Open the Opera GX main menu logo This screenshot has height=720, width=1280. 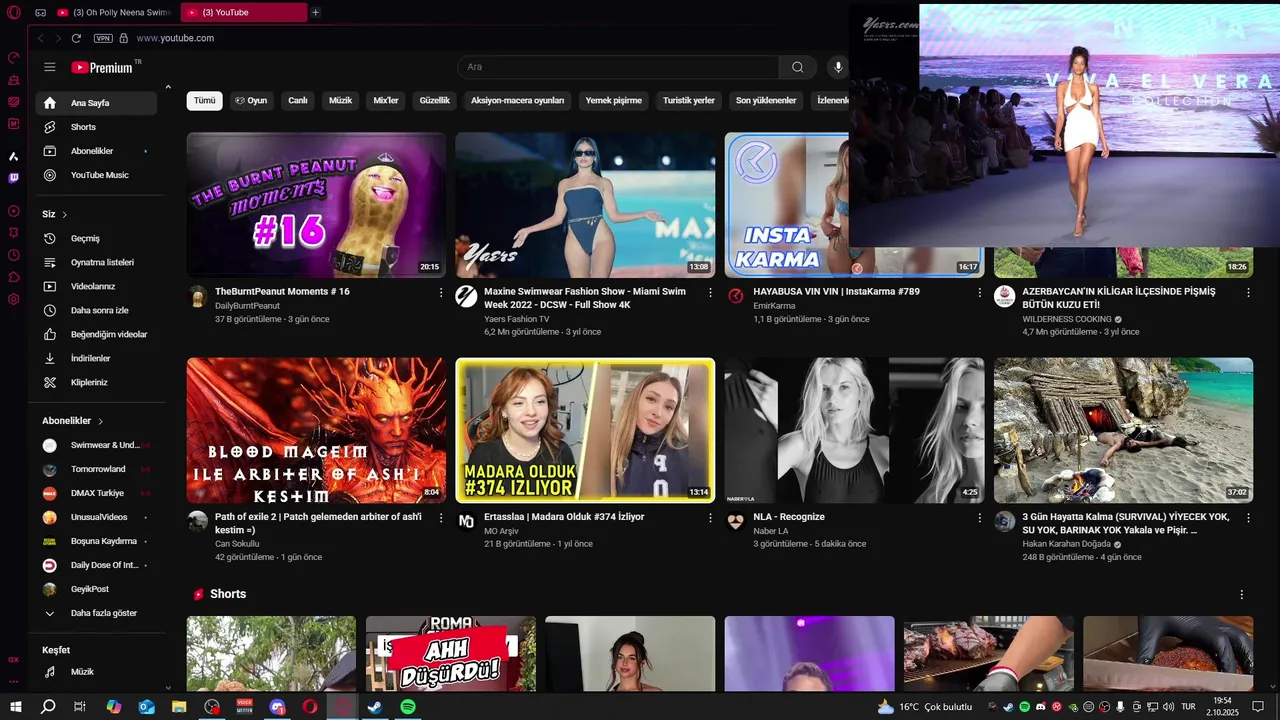(14, 12)
